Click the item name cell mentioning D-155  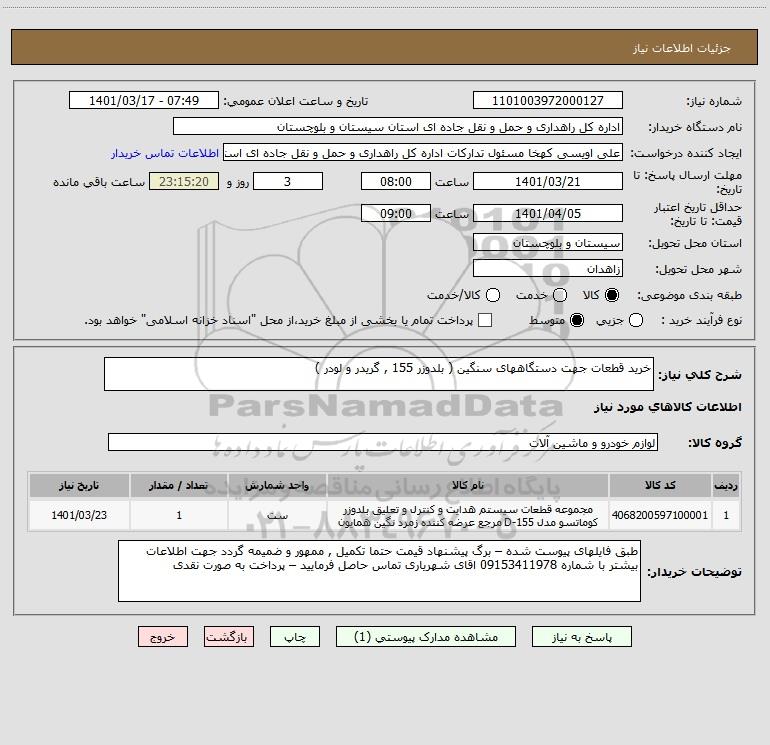(x=468, y=515)
